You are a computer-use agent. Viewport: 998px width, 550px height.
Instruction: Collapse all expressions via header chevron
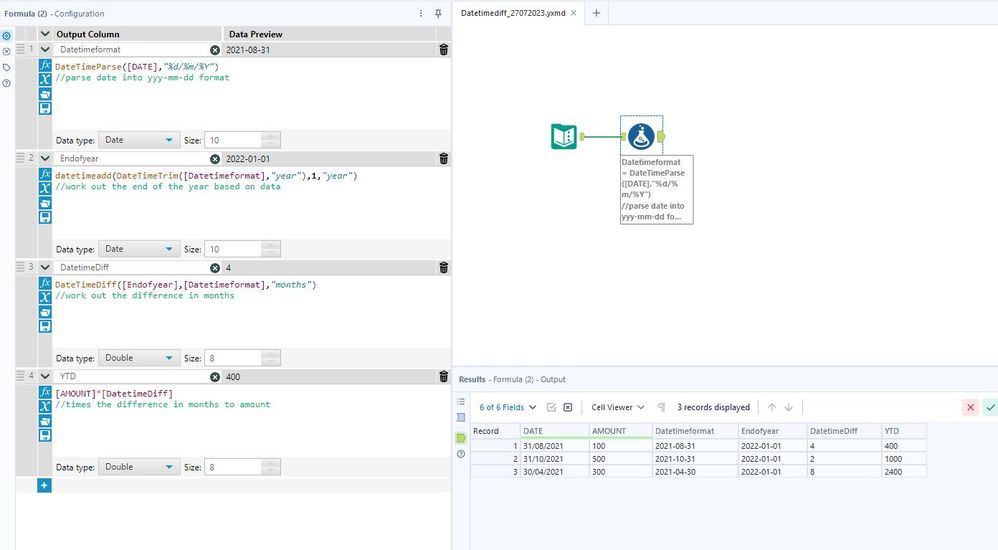(45, 34)
